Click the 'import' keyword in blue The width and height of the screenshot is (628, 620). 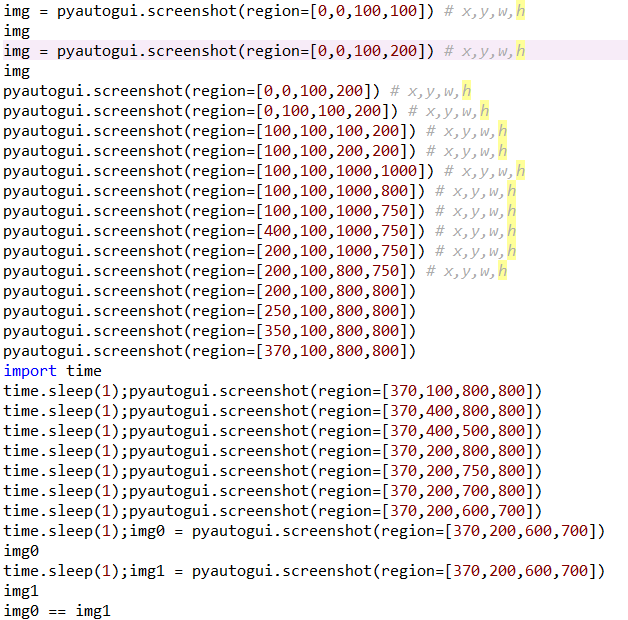click(x=30, y=371)
